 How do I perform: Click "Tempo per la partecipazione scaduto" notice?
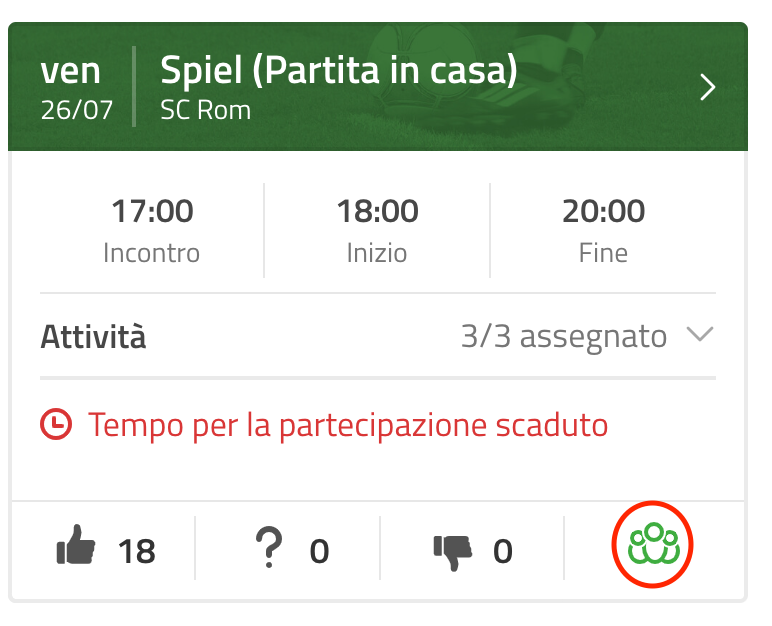(348, 425)
